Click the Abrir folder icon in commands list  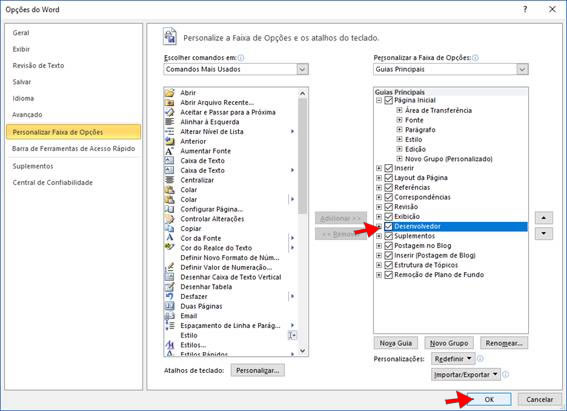(x=169, y=93)
